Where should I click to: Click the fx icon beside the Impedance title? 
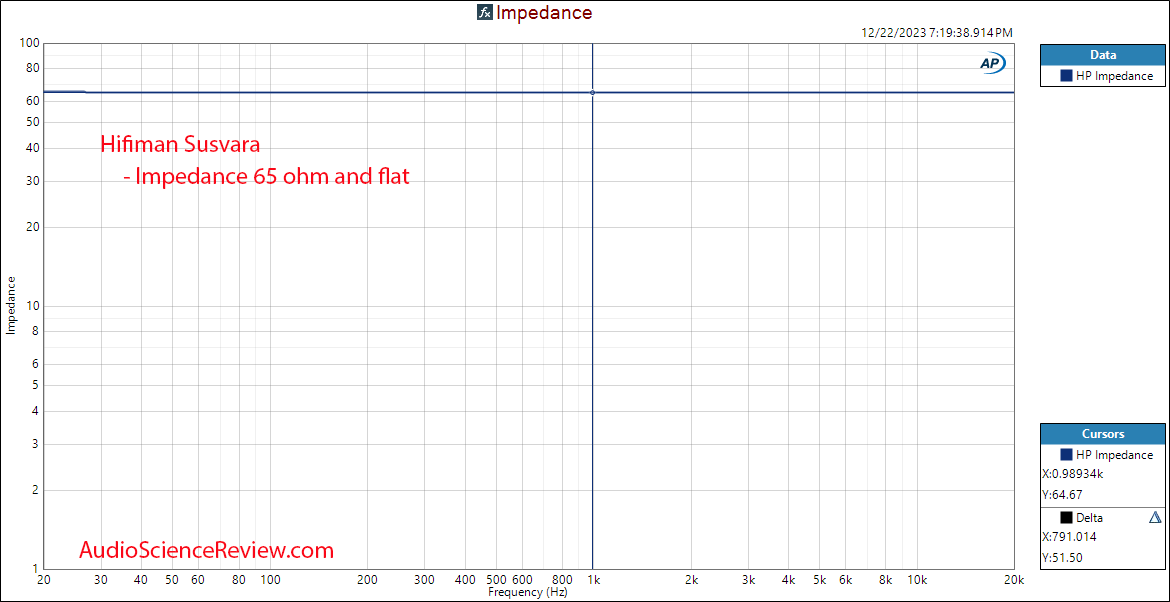tap(485, 13)
